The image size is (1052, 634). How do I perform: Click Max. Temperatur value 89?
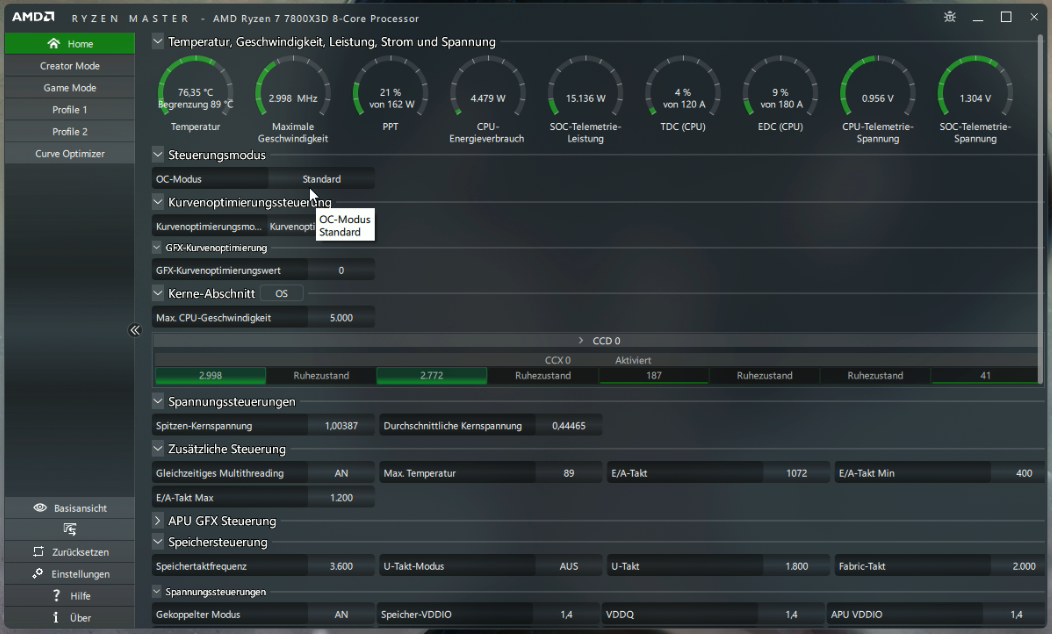[x=569, y=473]
